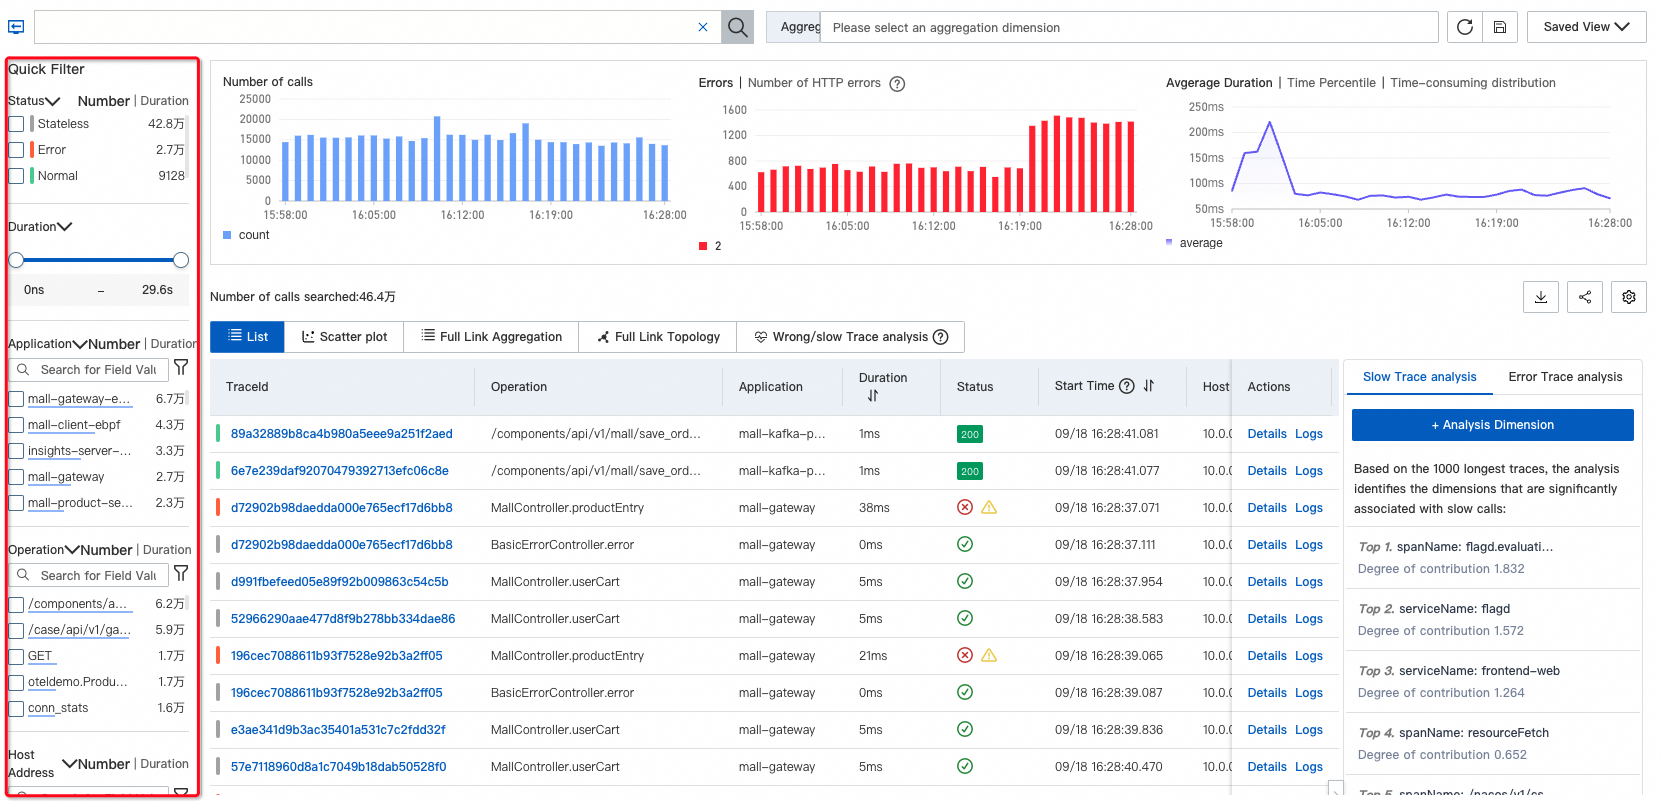The image size is (1662, 801).
Task: Check the insights-server application checkbox
Action: click(16, 451)
